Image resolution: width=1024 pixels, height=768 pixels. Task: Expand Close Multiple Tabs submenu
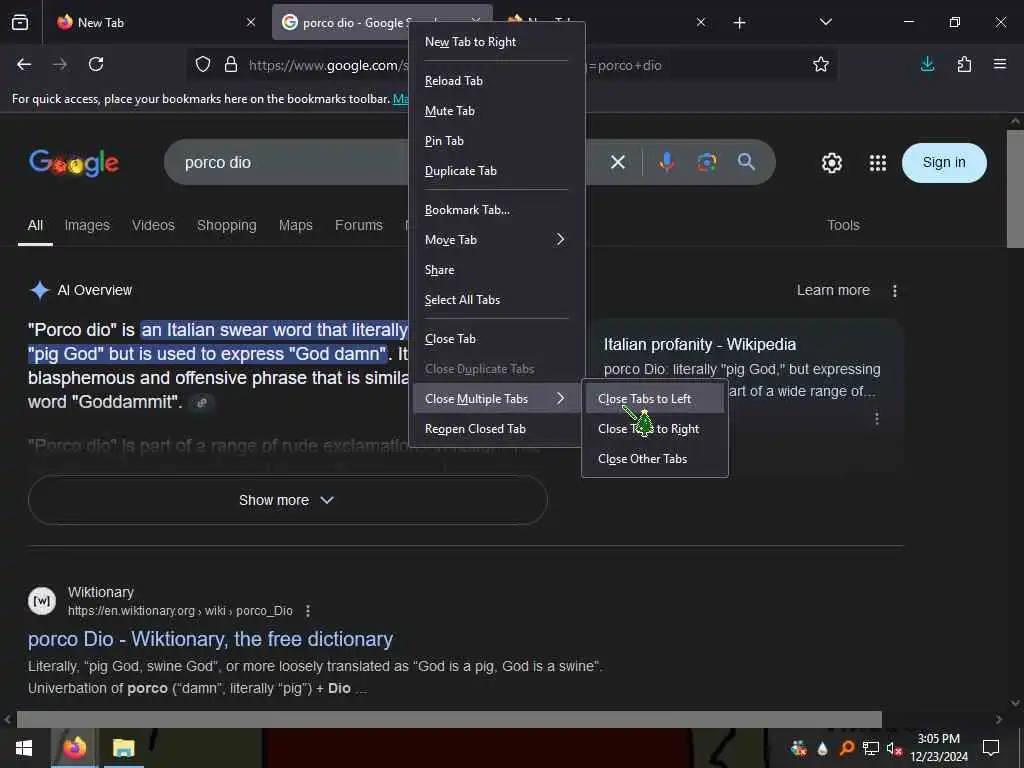(x=496, y=398)
